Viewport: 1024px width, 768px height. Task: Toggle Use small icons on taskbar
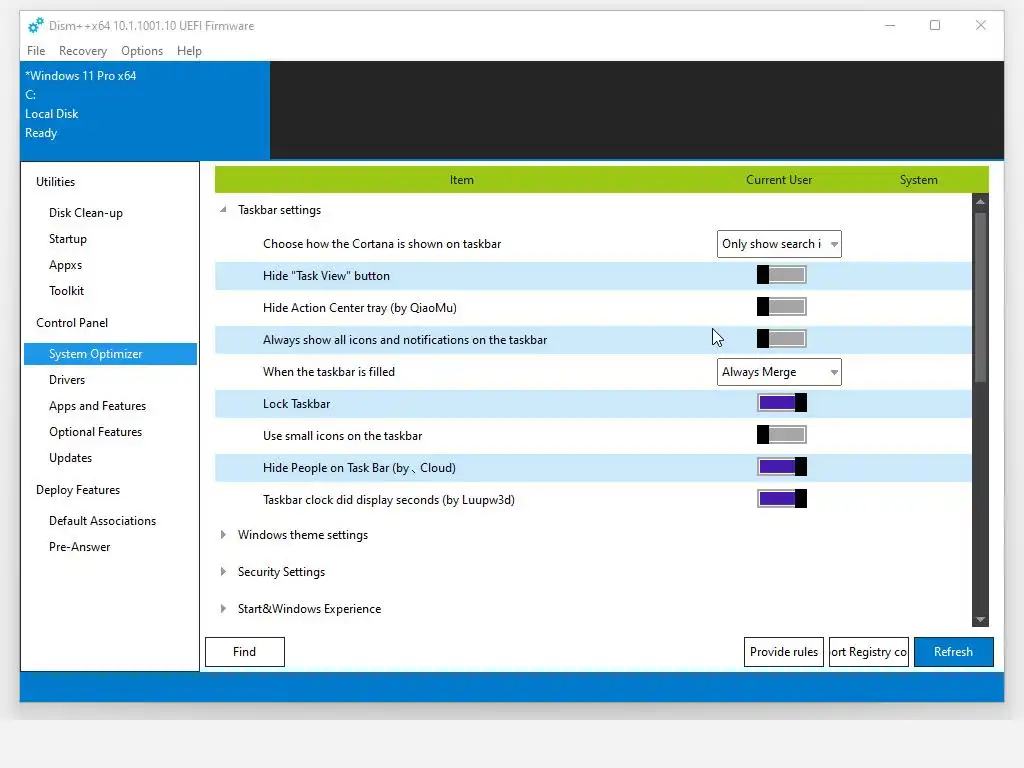[782, 435]
